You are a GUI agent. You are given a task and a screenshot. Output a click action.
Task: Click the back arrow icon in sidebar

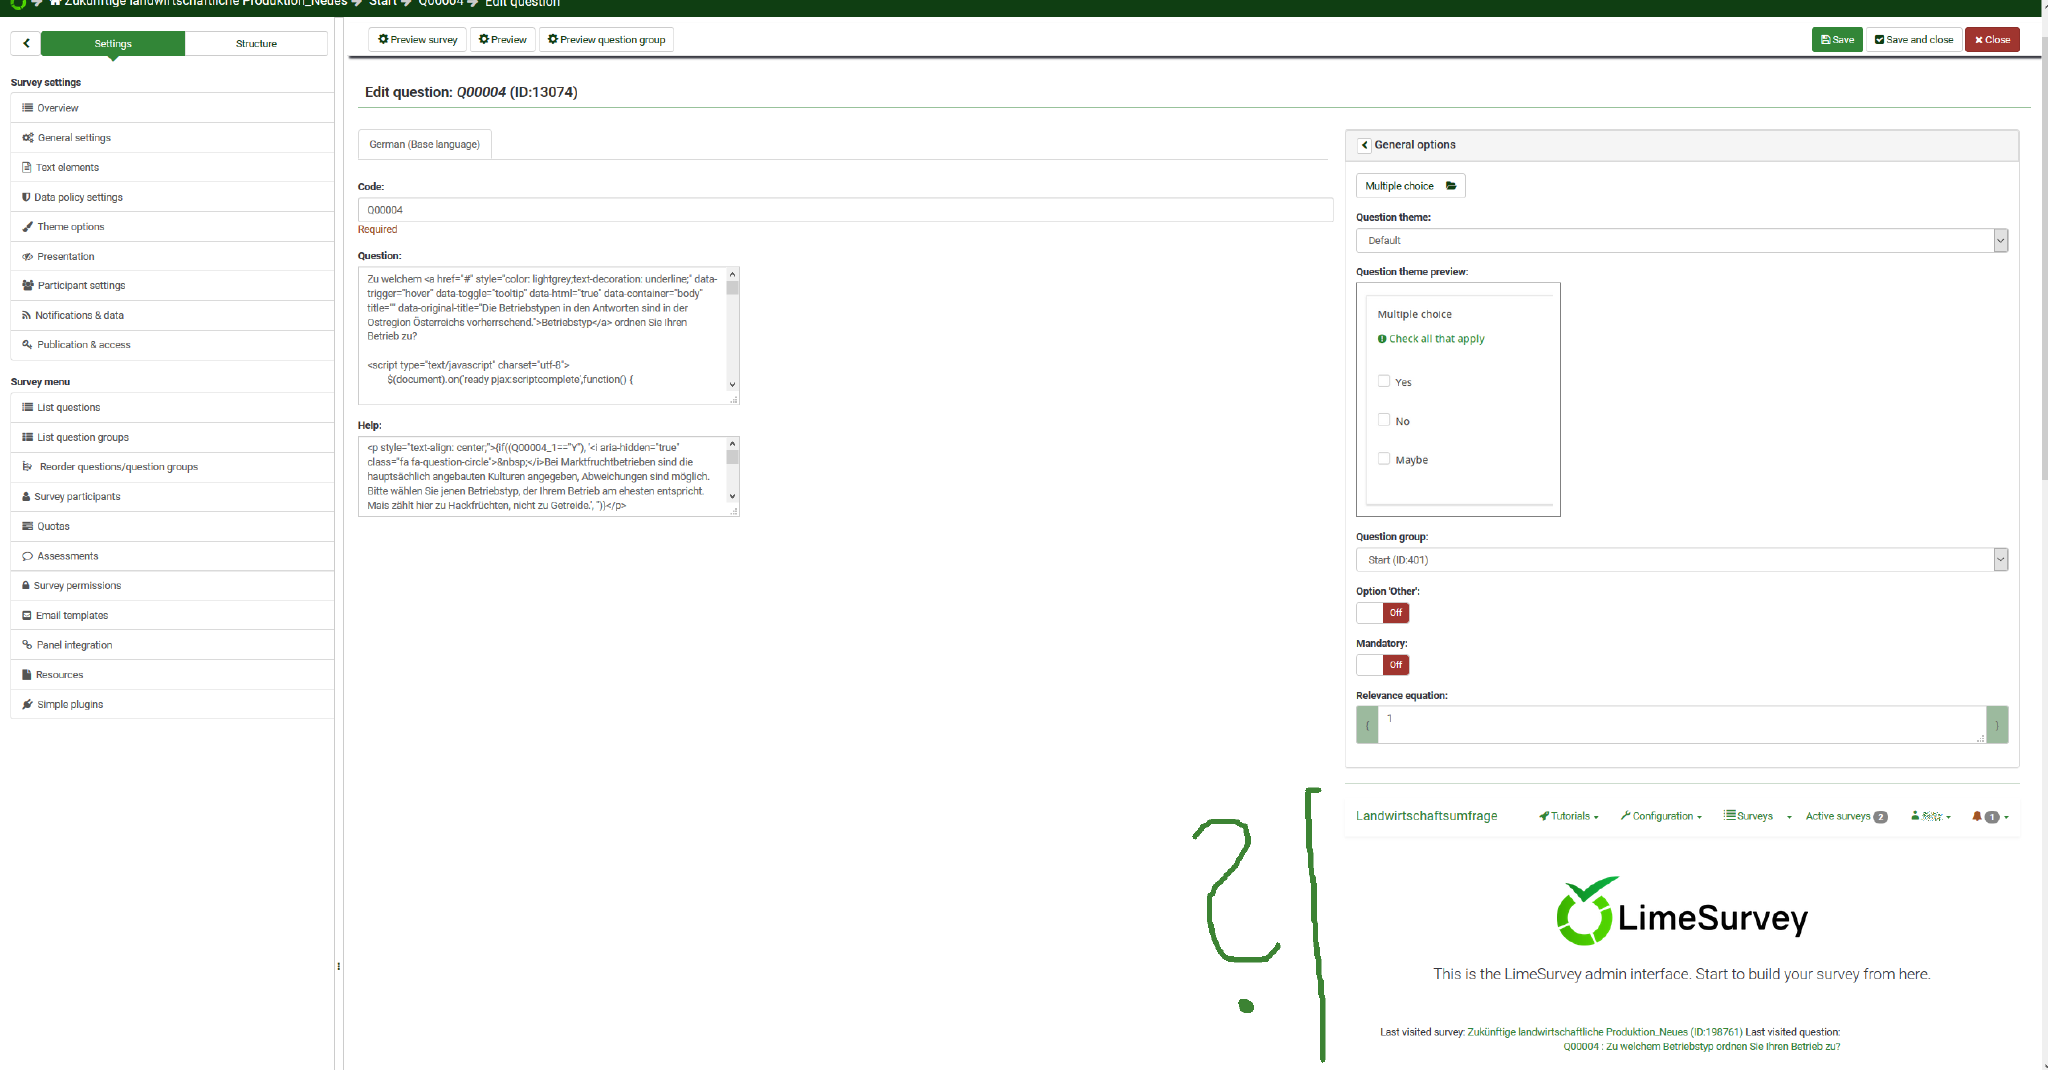pos(26,43)
